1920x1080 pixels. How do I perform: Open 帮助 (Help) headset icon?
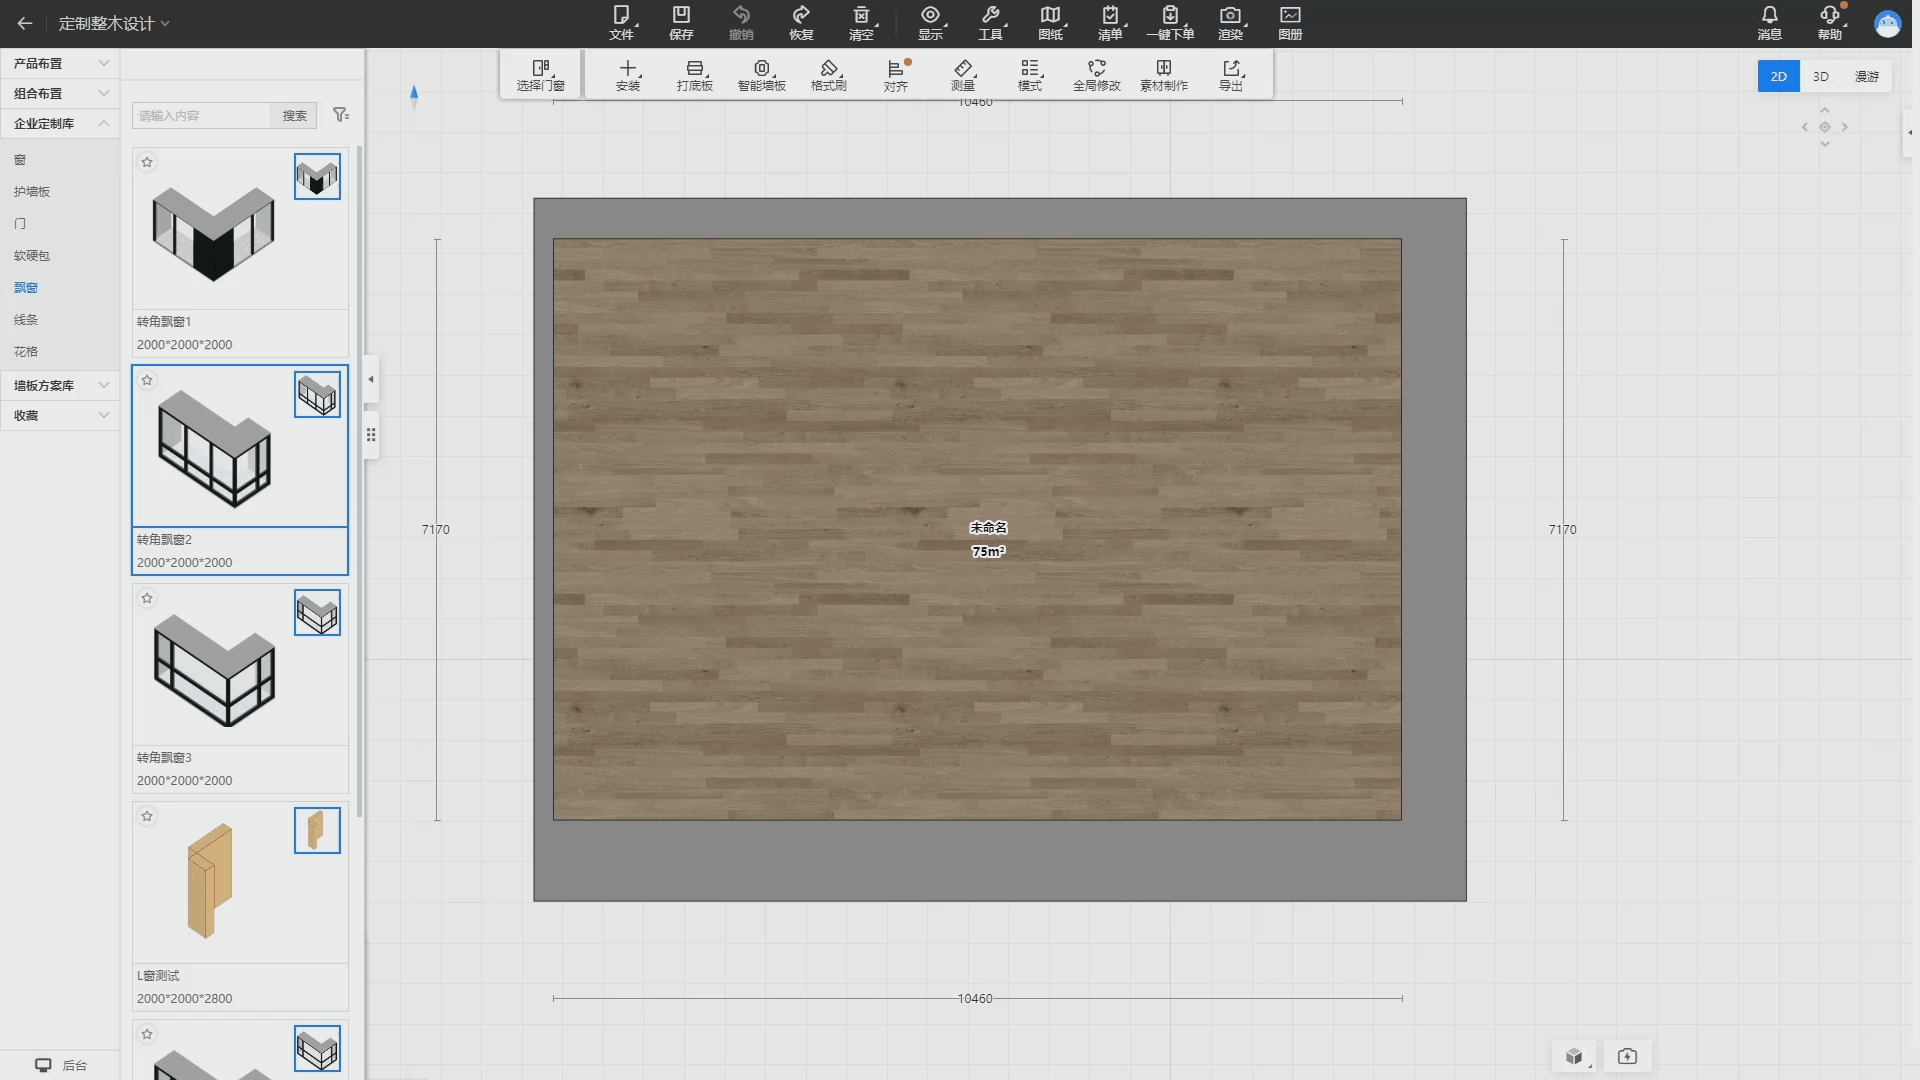(1830, 22)
